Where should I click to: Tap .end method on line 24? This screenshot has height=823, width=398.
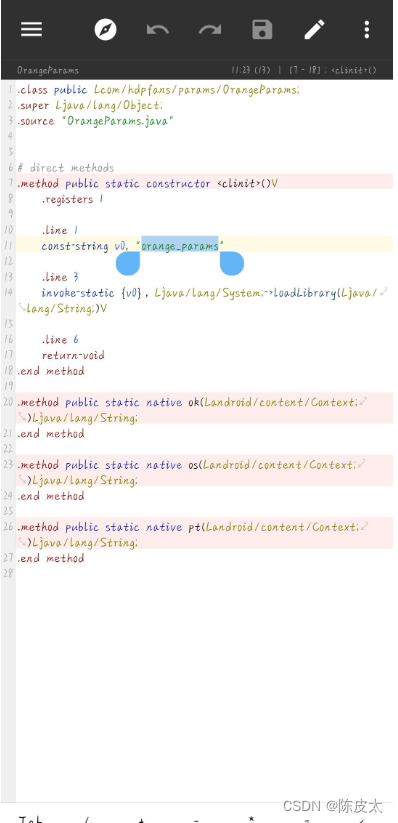[x=50, y=496]
